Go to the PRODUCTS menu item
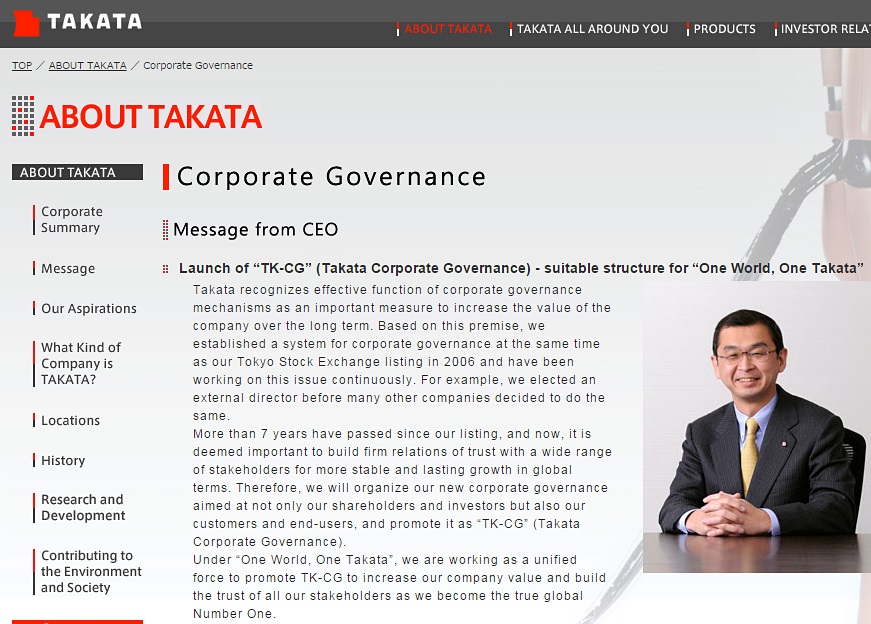This screenshot has height=624, width=871. (x=724, y=29)
